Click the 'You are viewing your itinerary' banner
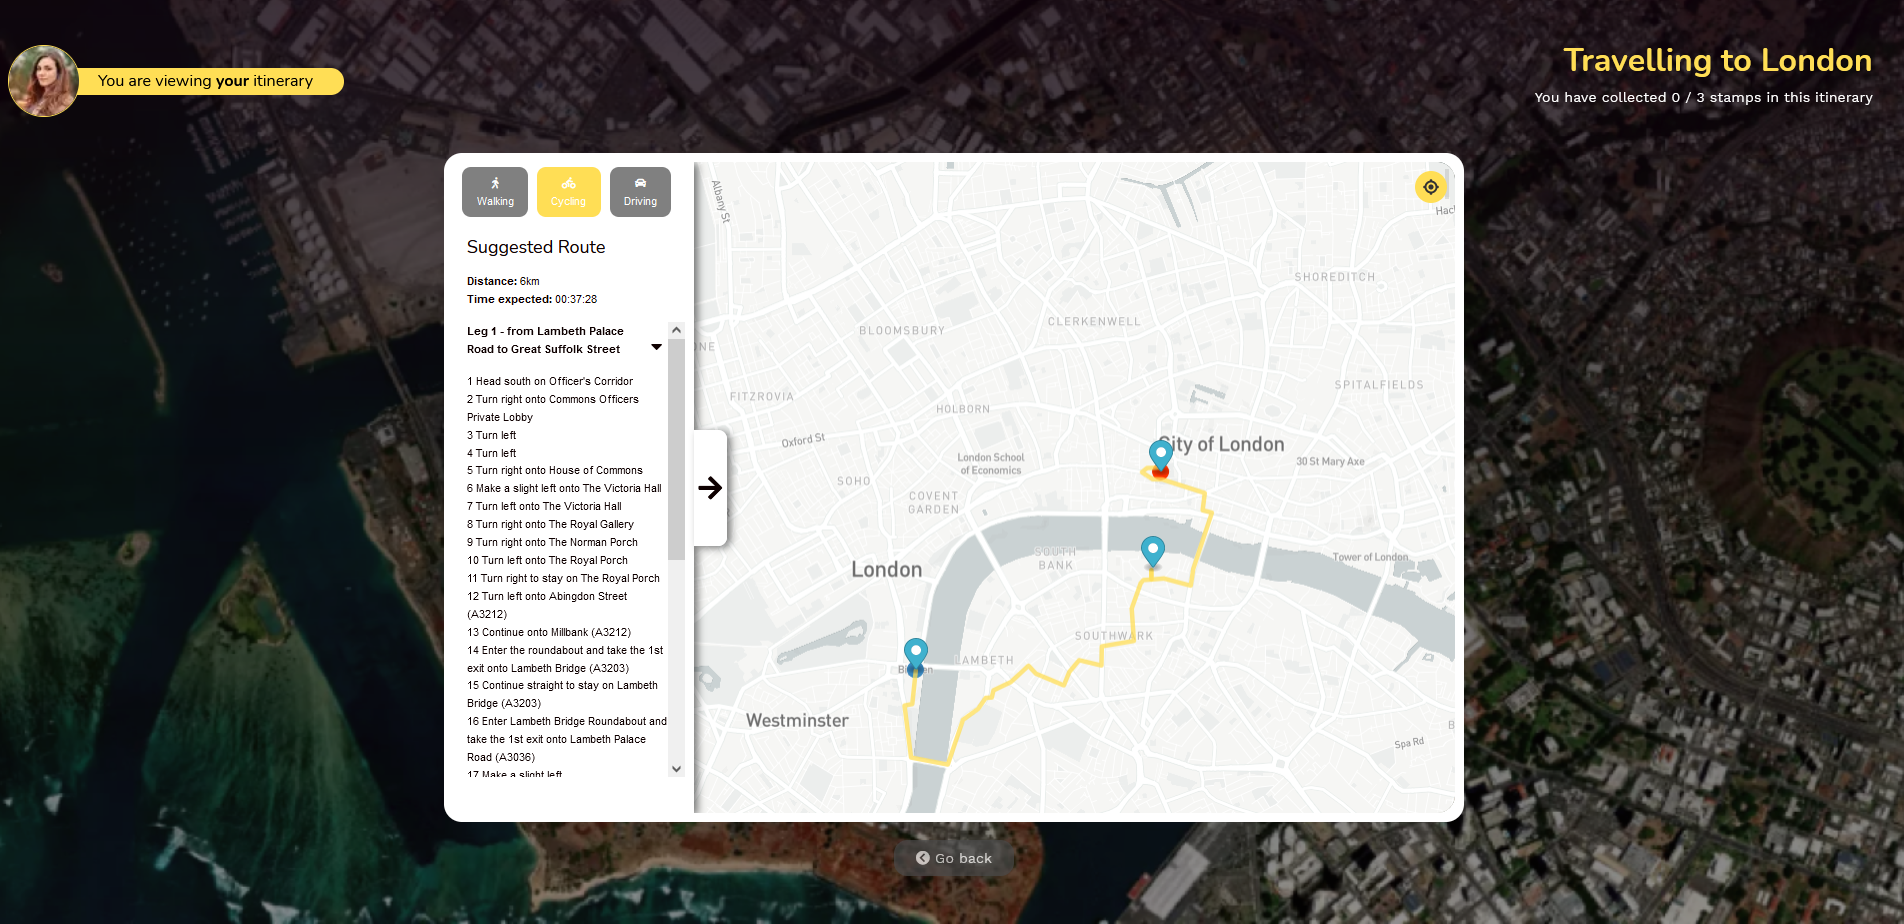 206,81
